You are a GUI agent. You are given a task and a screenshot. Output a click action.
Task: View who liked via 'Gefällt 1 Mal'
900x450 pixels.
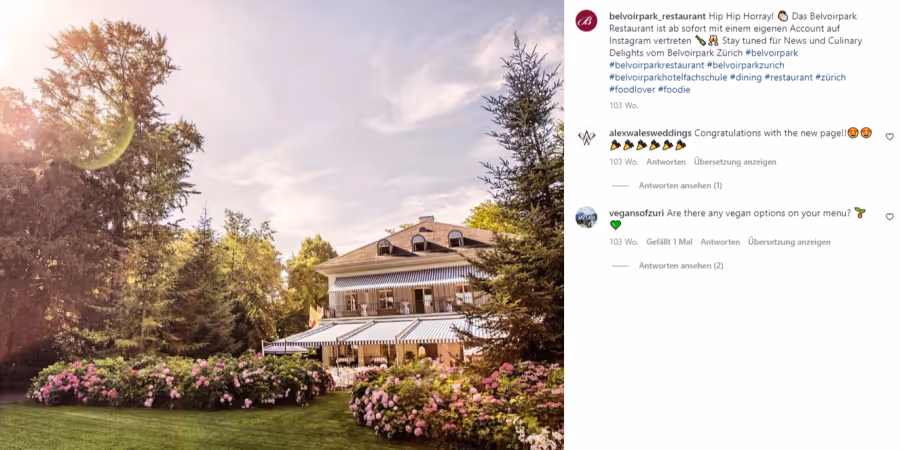pyautogui.click(x=669, y=242)
